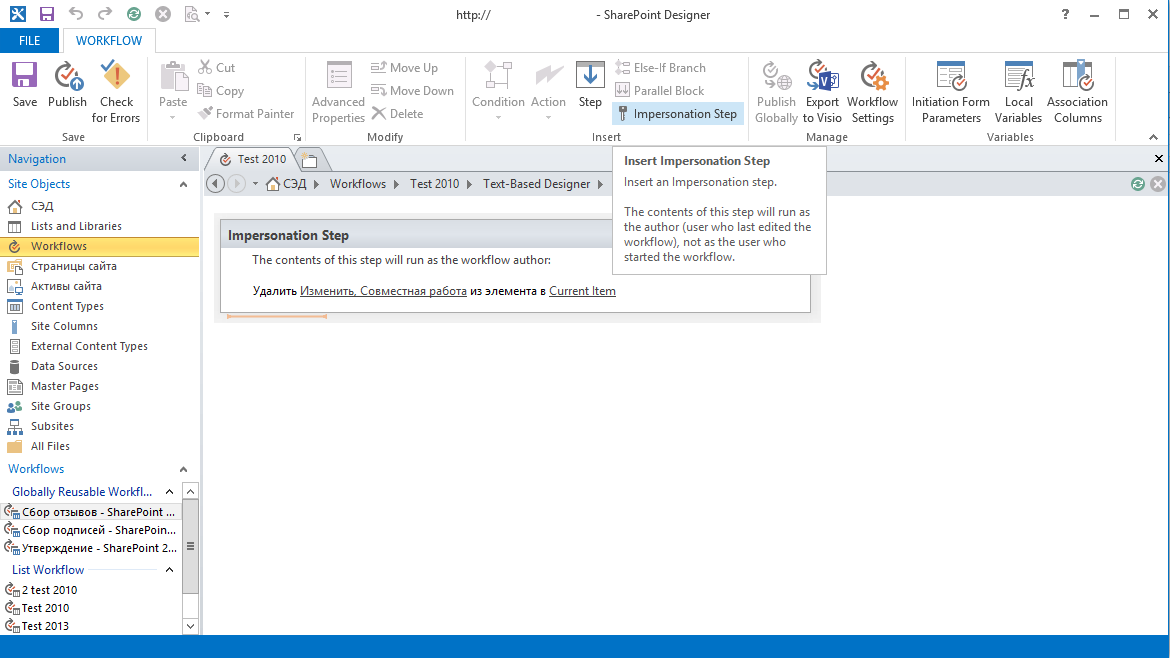Open the Customize Quick Access Toolbar dropdown
1170x658 pixels.
226,14
